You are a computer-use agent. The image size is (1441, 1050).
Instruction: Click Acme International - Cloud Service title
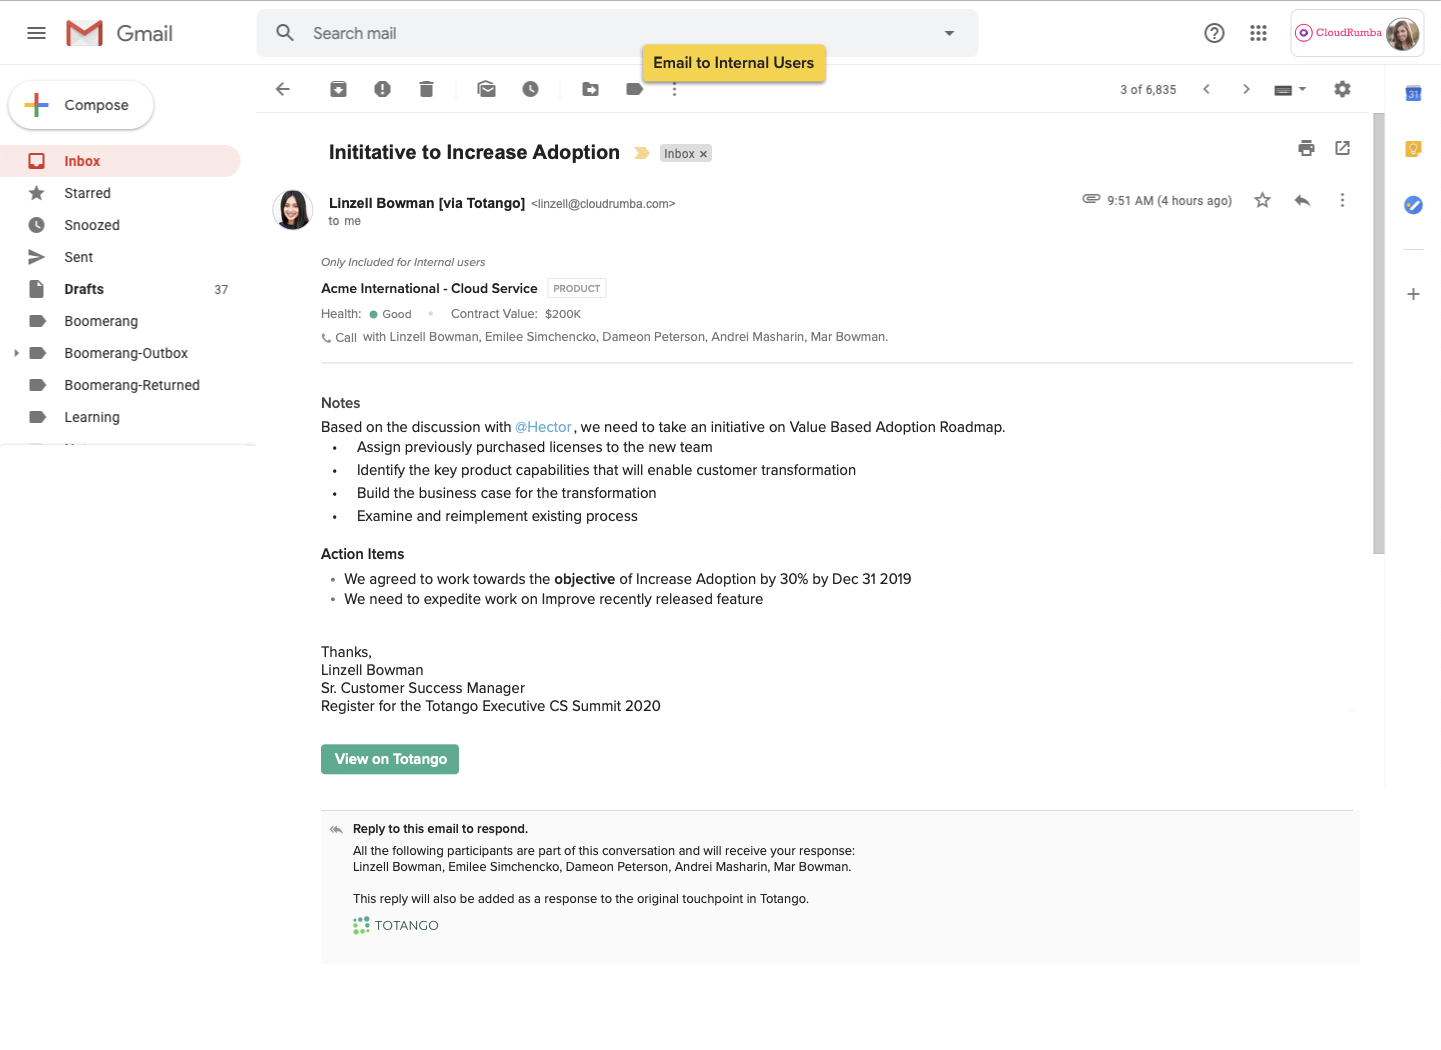[429, 288]
